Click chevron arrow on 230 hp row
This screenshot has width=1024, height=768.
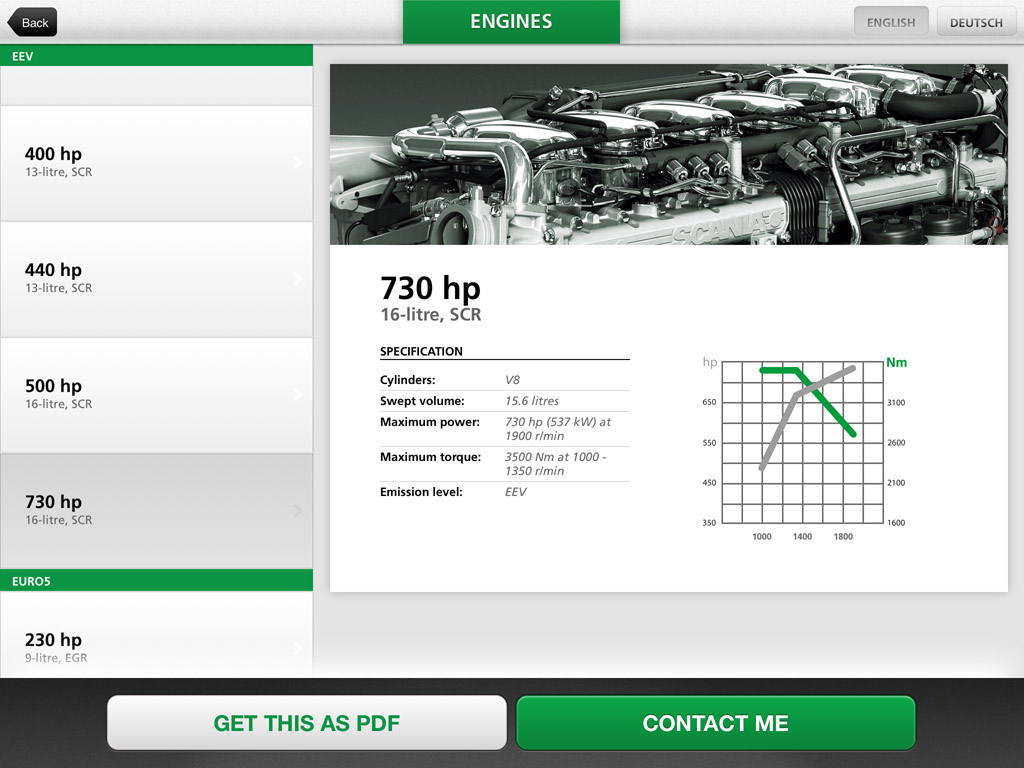click(298, 648)
